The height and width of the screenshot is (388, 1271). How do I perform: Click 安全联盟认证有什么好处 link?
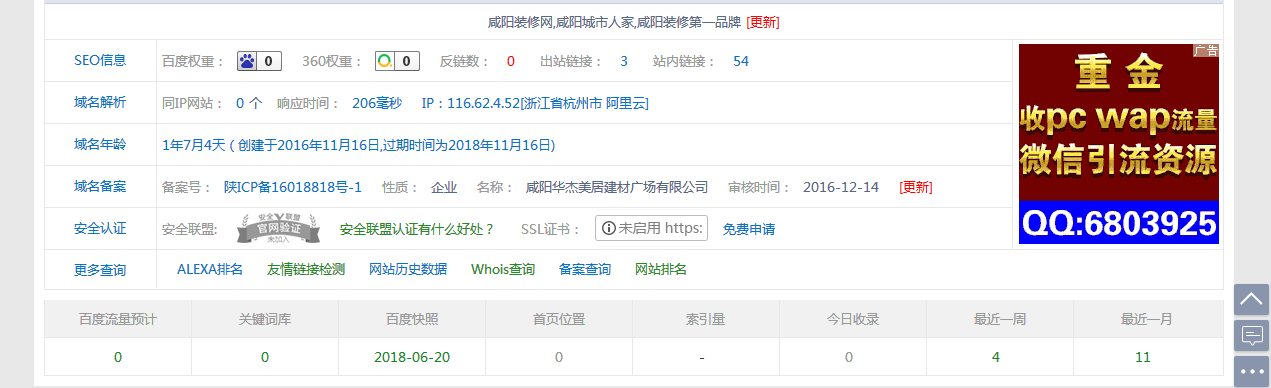pyautogui.click(x=417, y=229)
